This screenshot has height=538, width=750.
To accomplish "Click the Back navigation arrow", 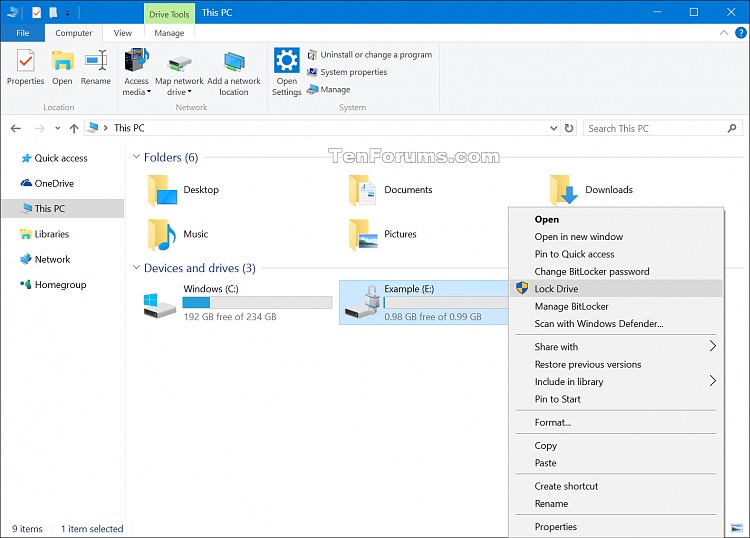I will coord(16,128).
